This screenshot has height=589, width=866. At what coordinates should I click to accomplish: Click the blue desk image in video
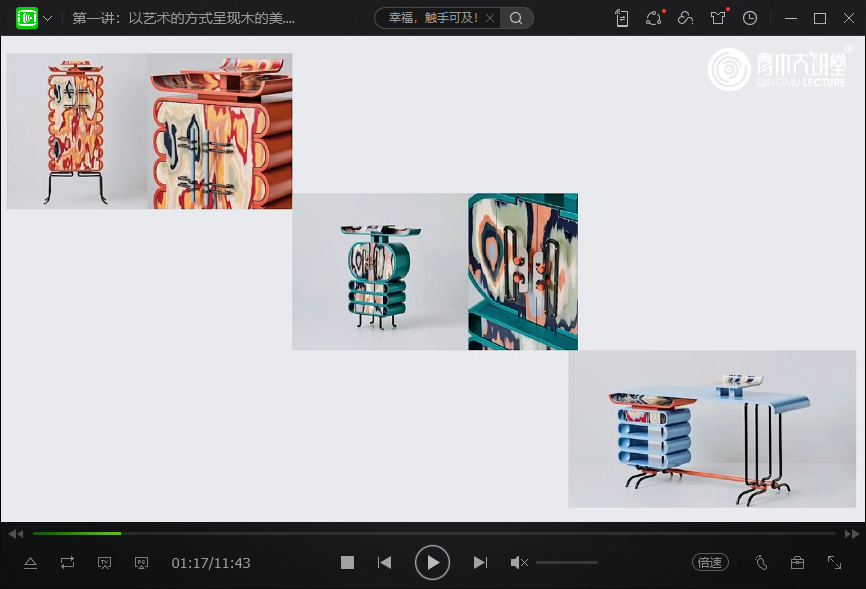712,429
